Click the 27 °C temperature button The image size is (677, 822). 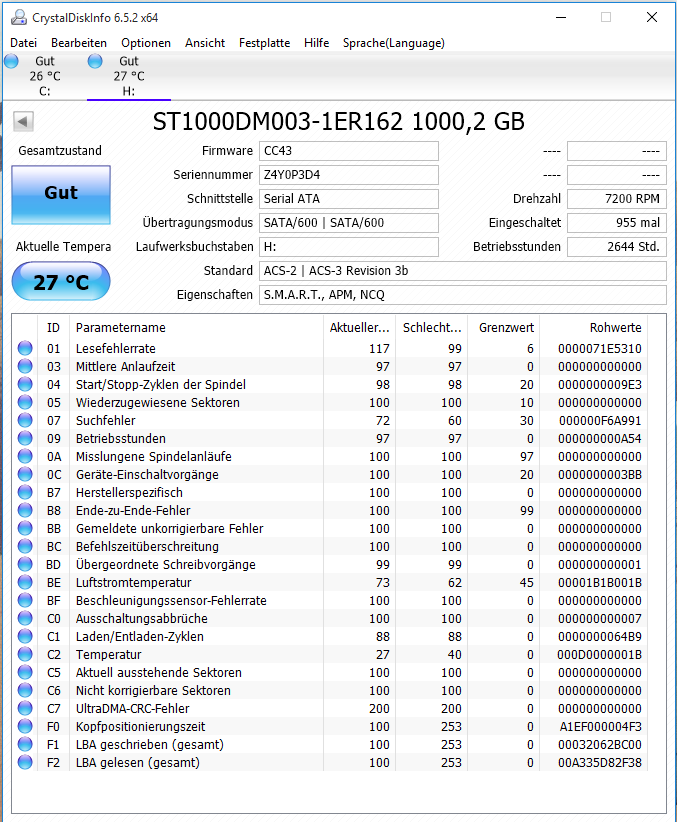click(61, 282)
